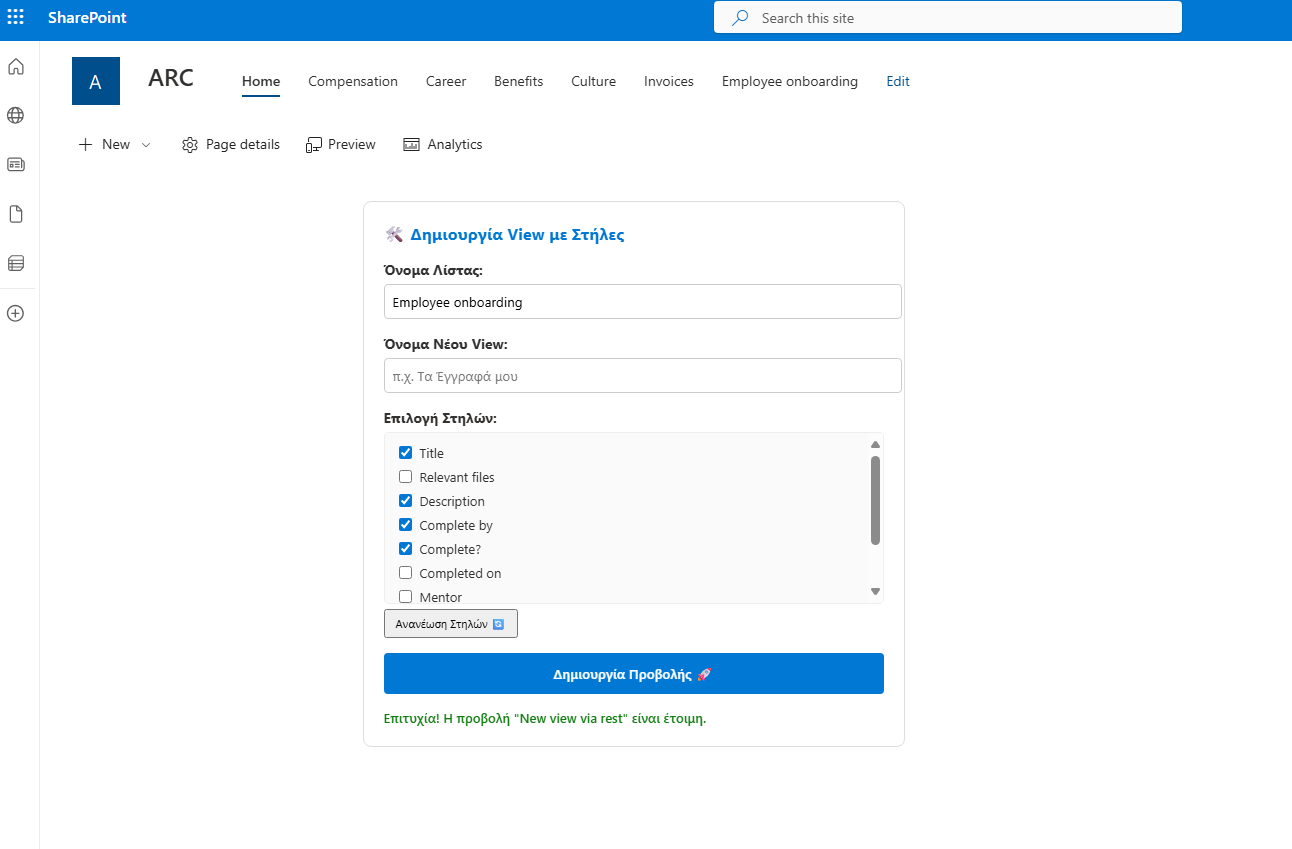This screenshot has width=1292, height=849.
Task: Focus the Όνομα Νέου View input
Action: click(642, 376)
